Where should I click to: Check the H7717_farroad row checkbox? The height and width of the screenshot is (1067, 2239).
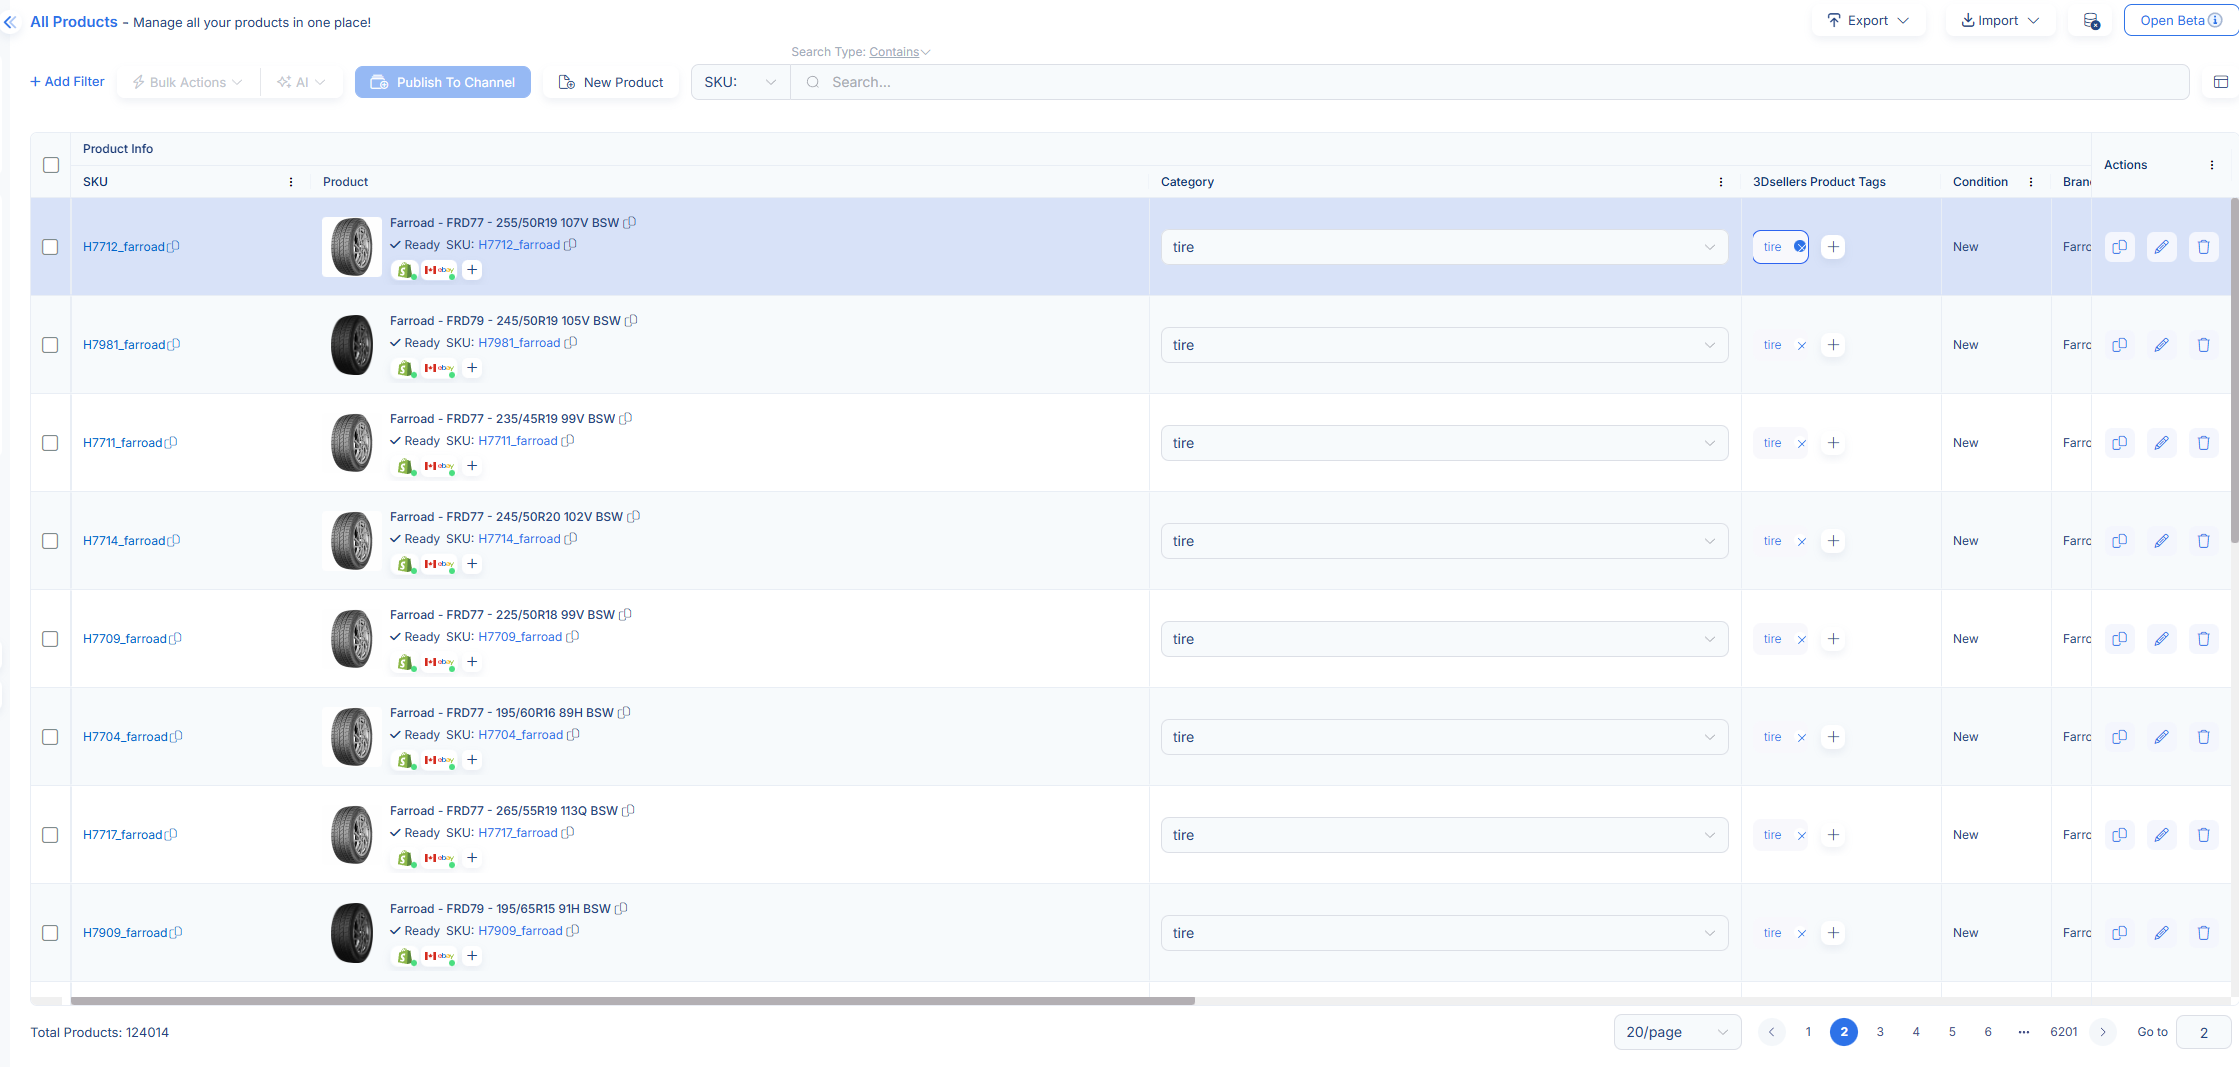coord(50,834)
